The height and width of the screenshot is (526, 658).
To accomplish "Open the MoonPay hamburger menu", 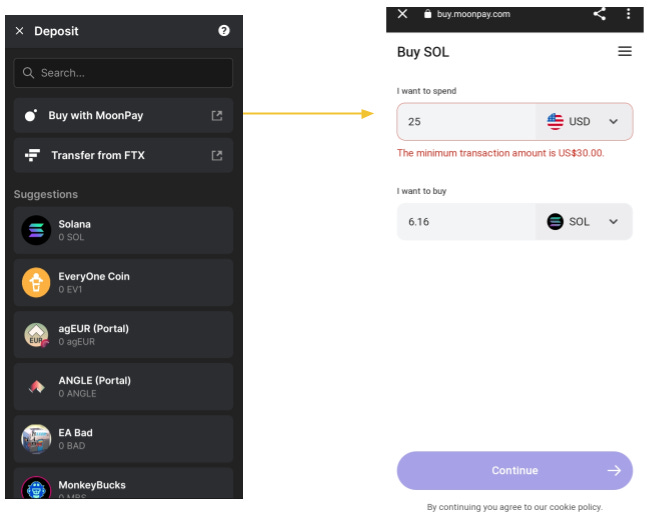I will point(624,51).
